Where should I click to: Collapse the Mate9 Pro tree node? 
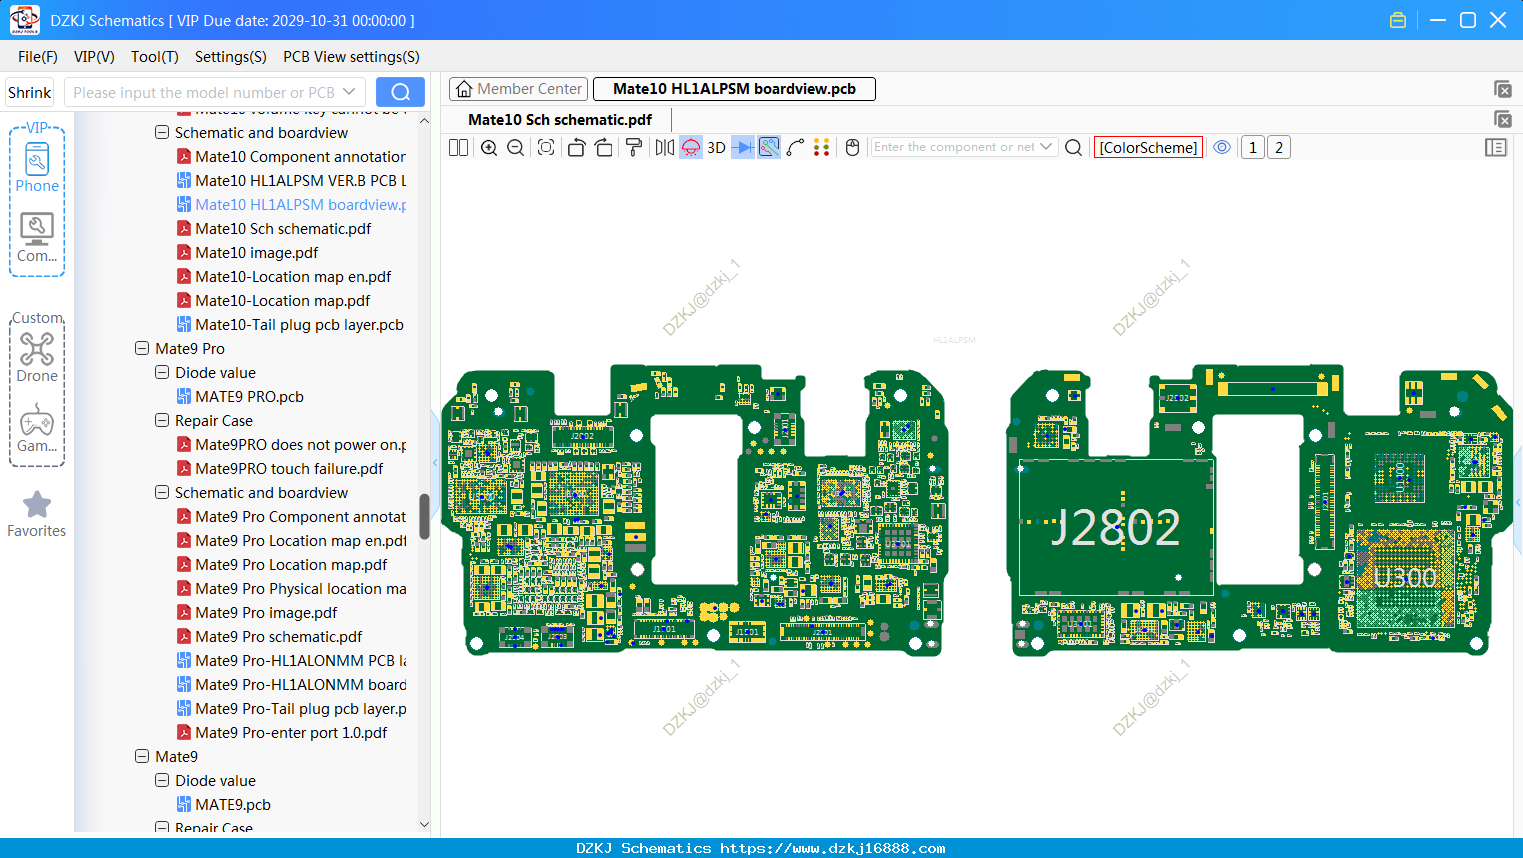coord(142,349)
